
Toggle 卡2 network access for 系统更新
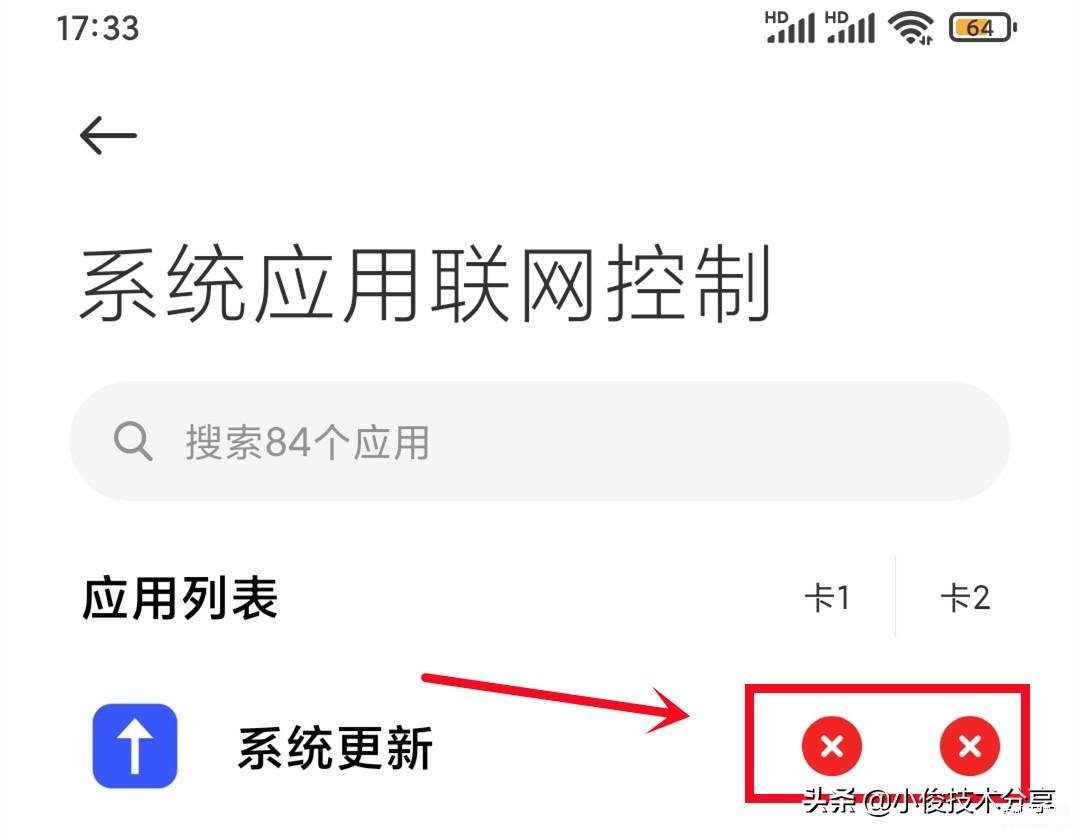click(970, 746)
